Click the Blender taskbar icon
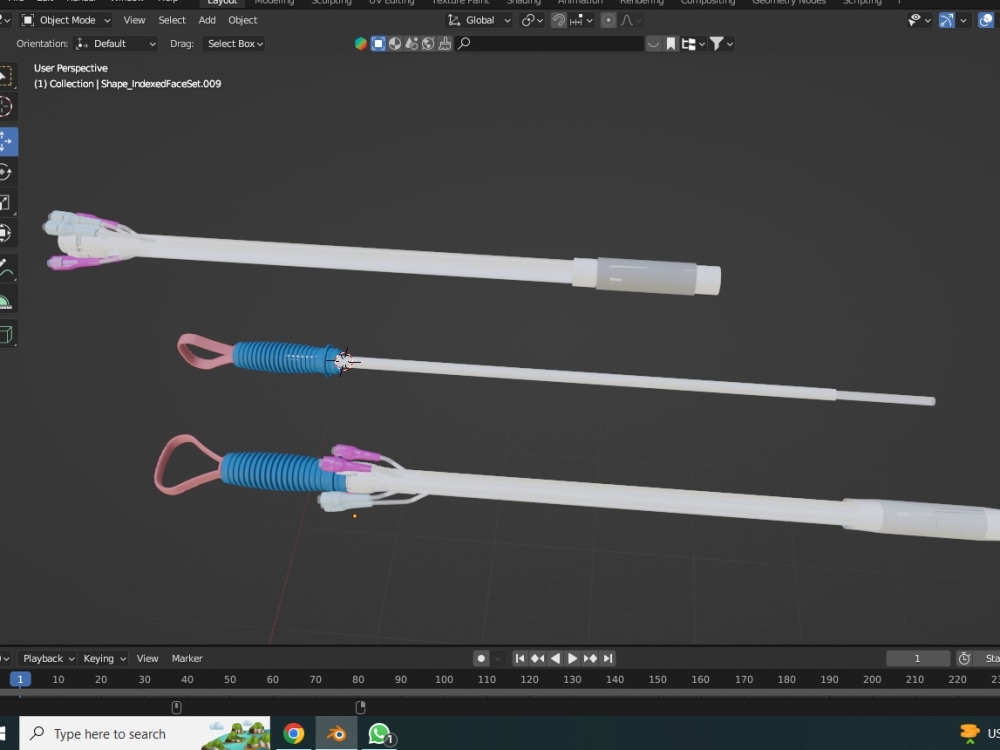 pyautogui.click(x=336, y=733)
